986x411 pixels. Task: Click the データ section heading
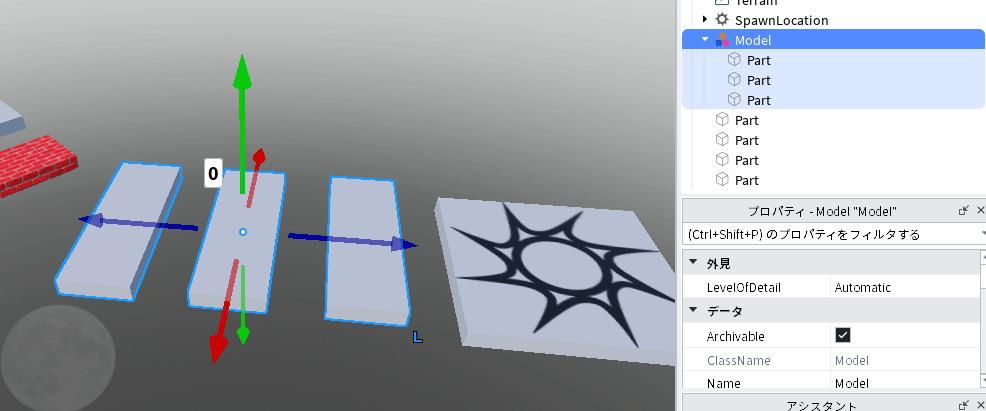(x=724, y=311)
